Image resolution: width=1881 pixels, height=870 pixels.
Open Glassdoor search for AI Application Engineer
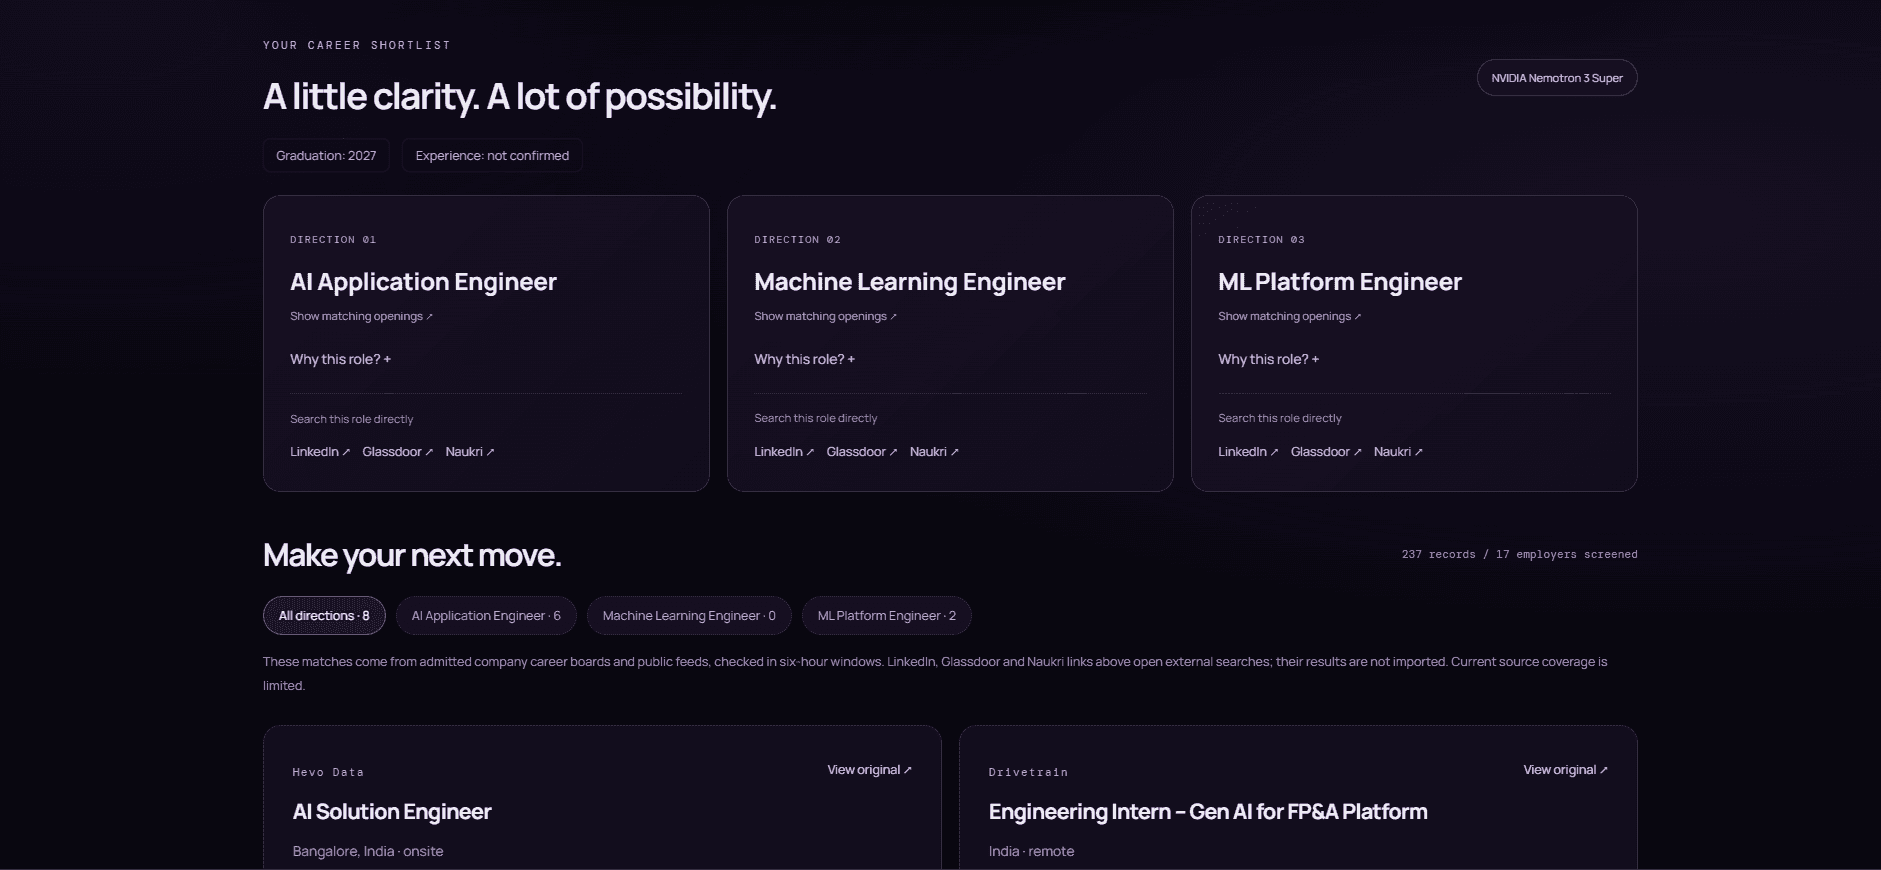pyautogui.click(x=397, y=452)
